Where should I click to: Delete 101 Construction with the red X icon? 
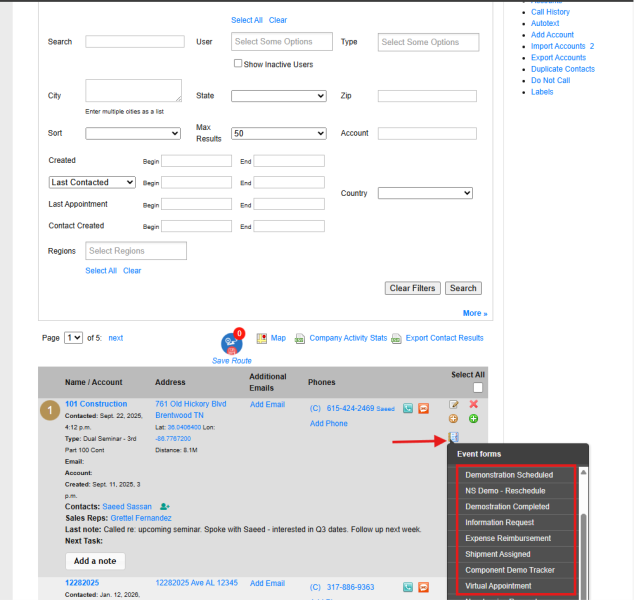(473, 404)
